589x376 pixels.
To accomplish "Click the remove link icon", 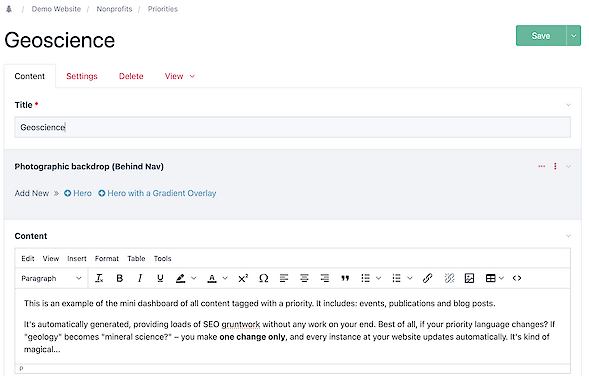I will (x=449, y=278).
